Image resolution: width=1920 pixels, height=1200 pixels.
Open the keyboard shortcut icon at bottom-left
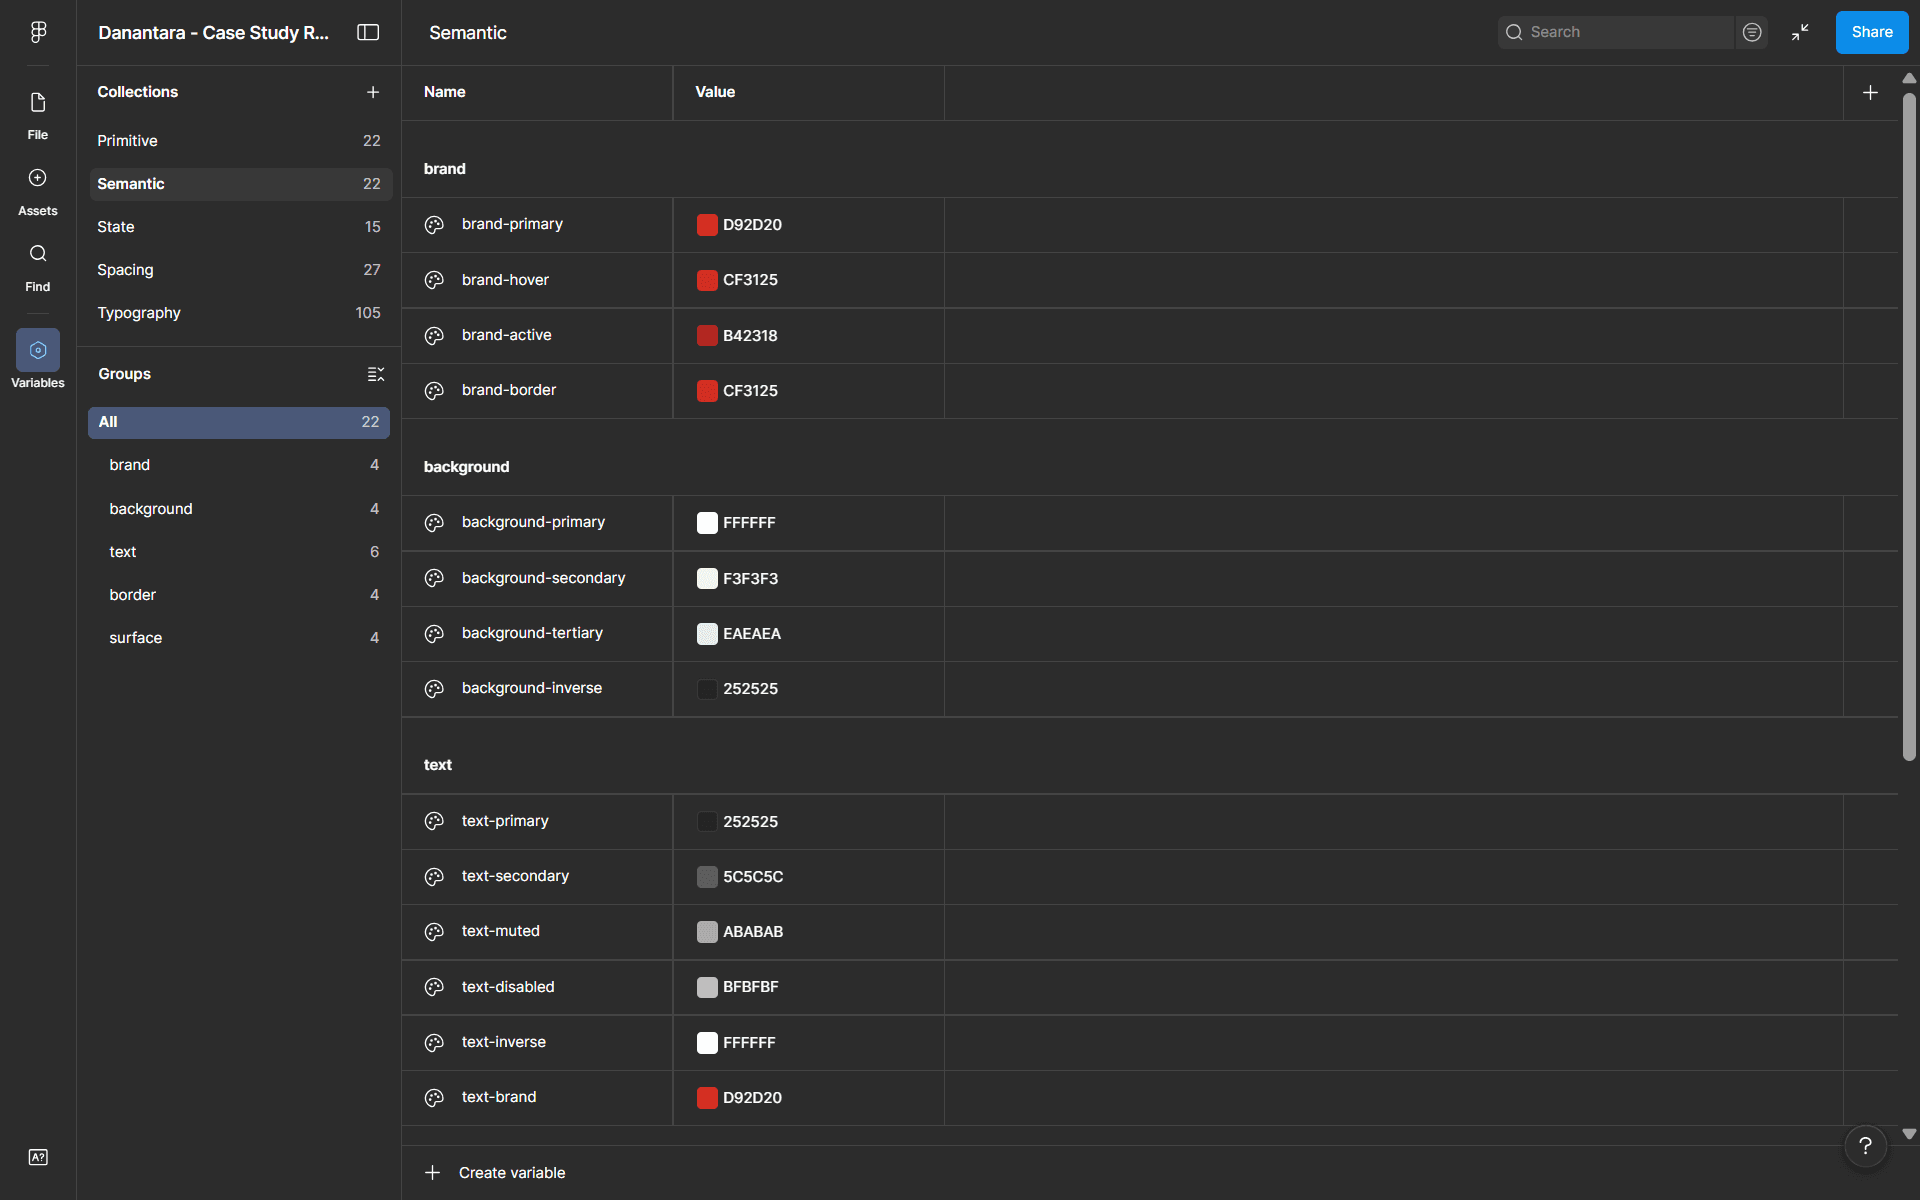(38, 1157)
